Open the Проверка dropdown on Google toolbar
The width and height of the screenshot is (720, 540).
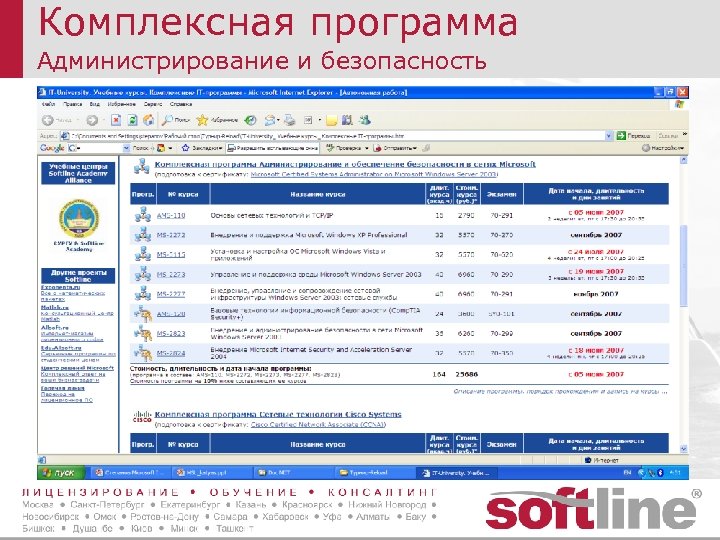(x=347, y=148)
